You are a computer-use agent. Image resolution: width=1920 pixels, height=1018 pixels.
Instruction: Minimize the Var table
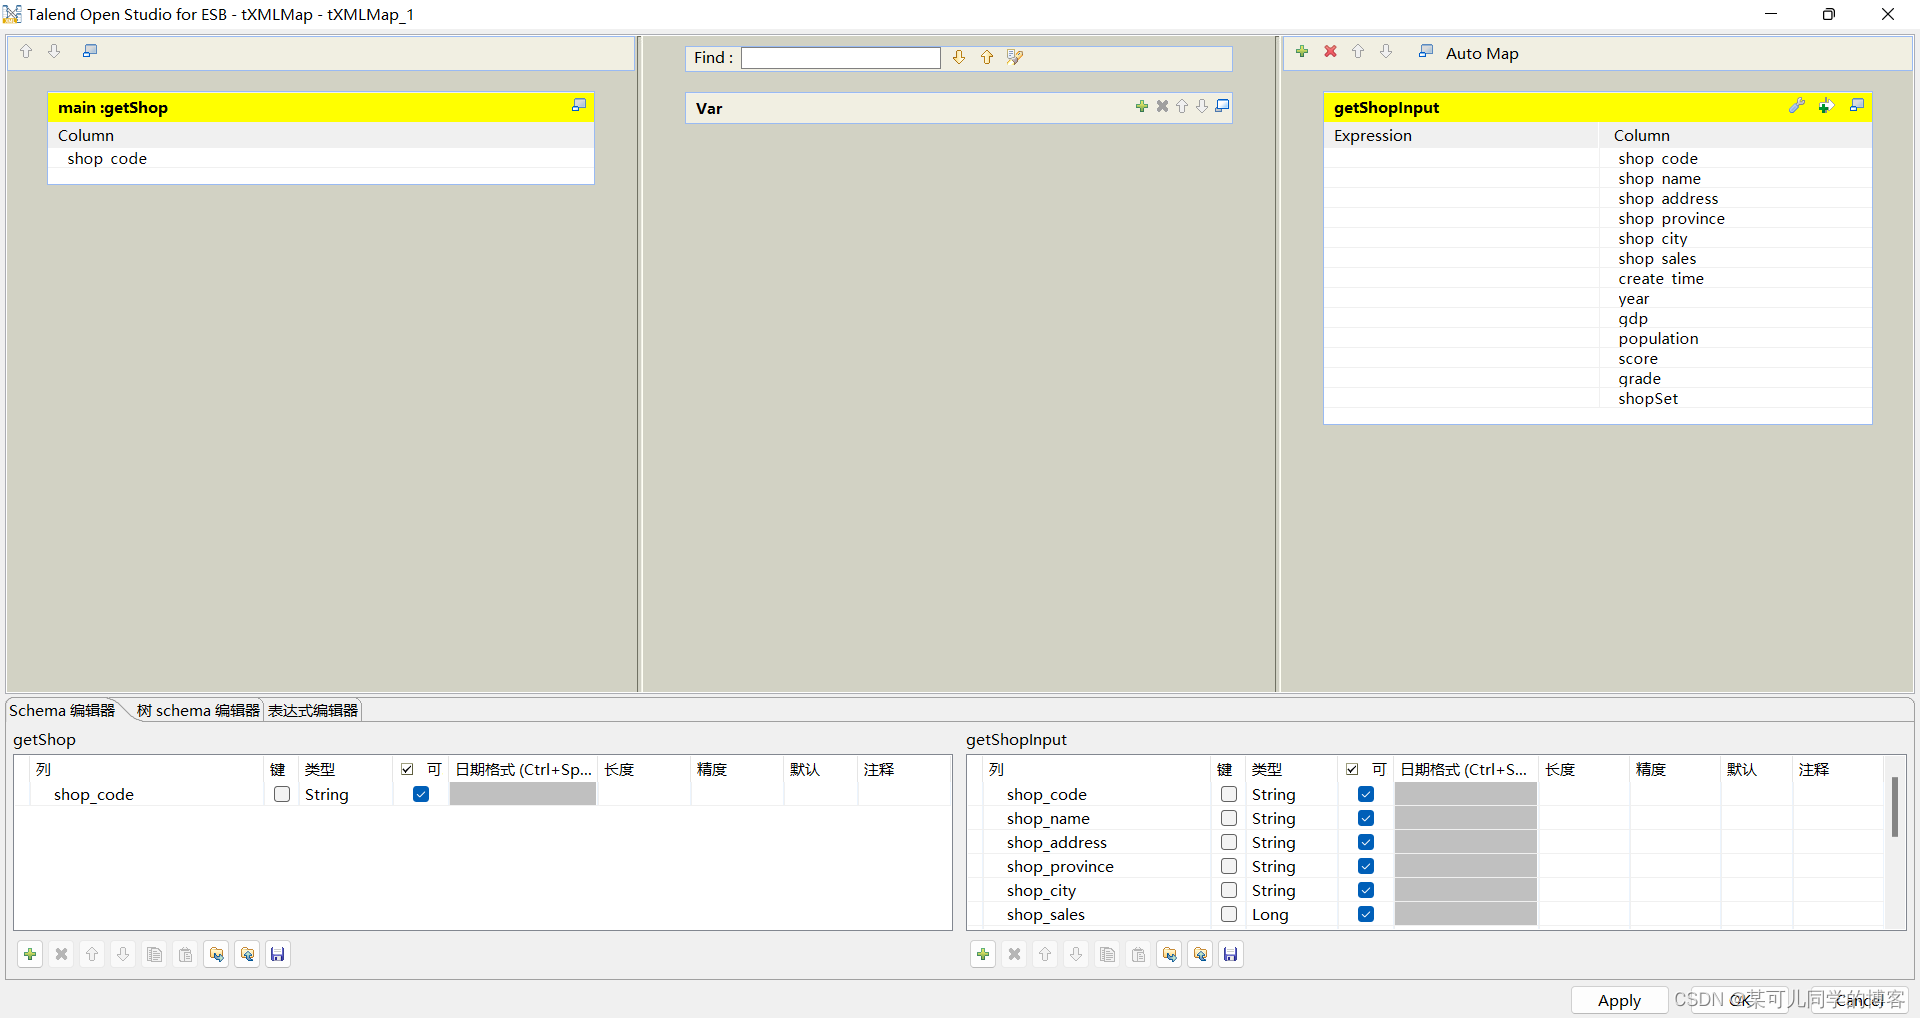pos(1222,106)
